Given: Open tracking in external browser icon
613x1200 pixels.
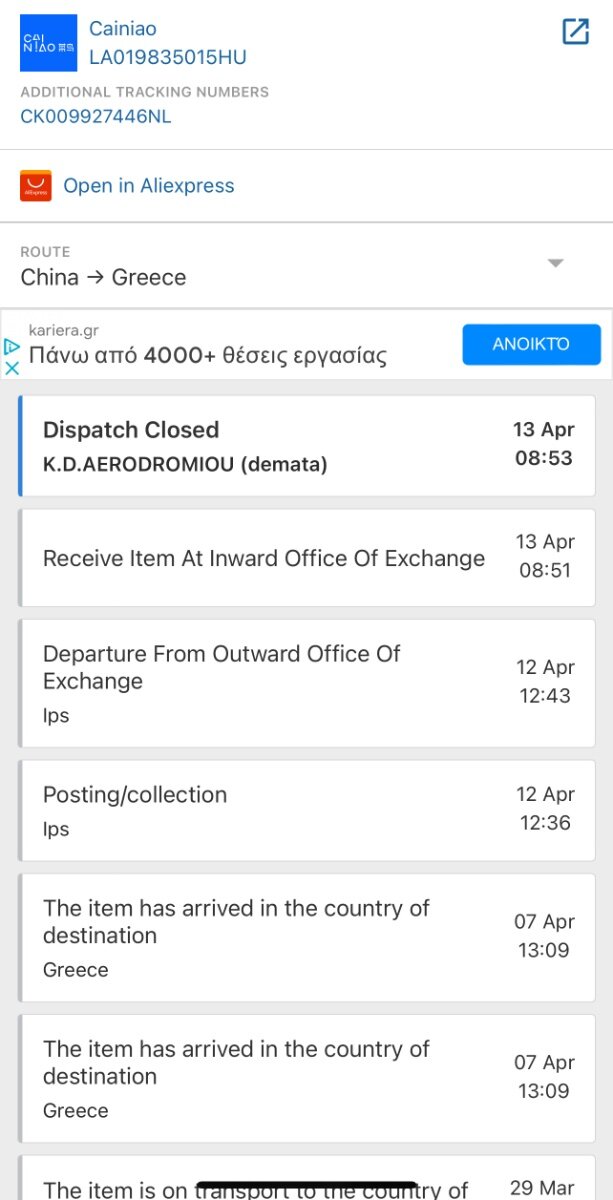Looking at the screenshot, I should (x=576, y=32).
